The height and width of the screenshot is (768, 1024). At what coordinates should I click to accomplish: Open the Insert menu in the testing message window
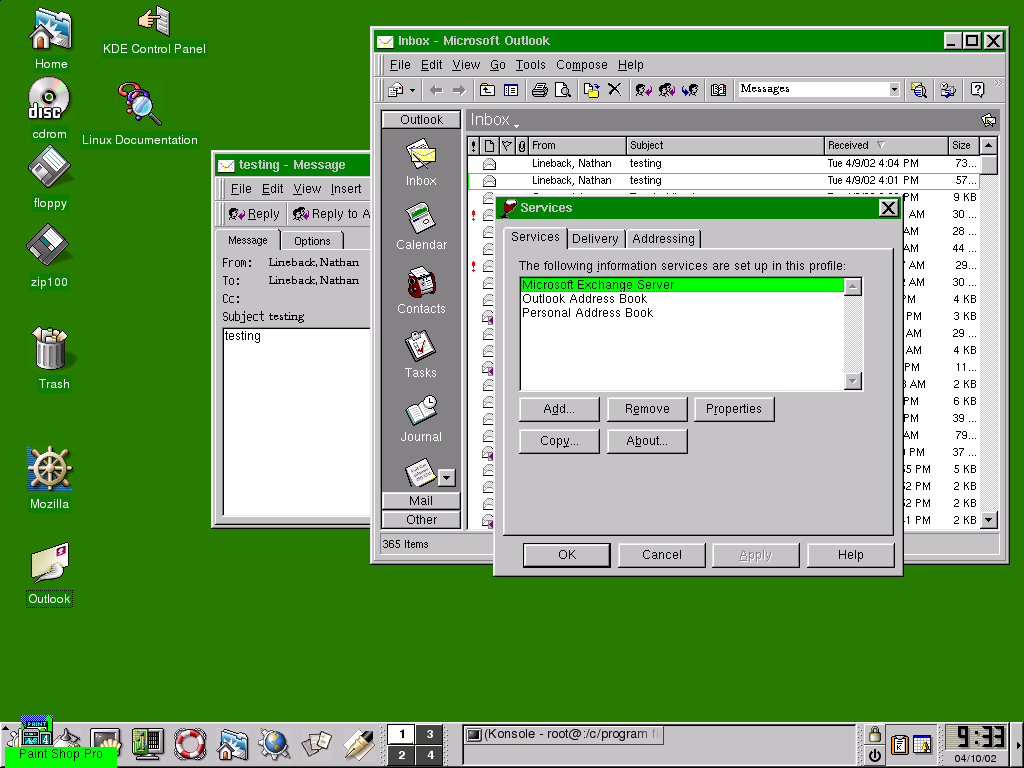coord(345,189)
